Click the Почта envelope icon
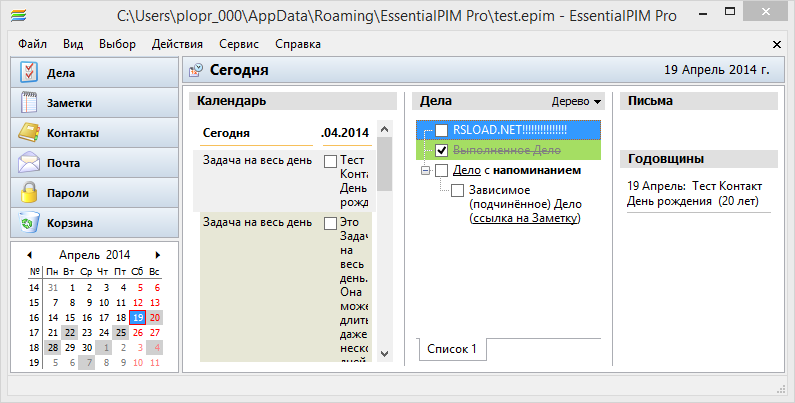The width and height of the screenshot is (795, 403). (29, 163)
